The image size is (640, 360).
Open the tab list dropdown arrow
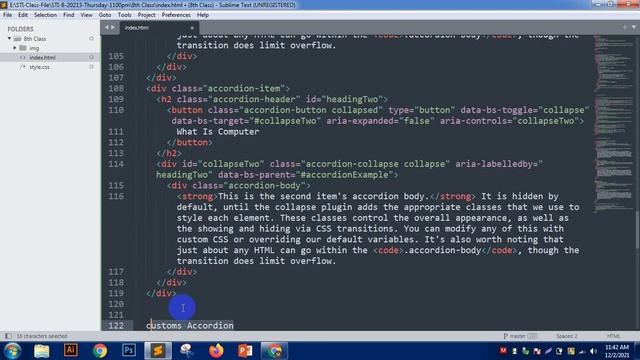(x=634, y=27)
